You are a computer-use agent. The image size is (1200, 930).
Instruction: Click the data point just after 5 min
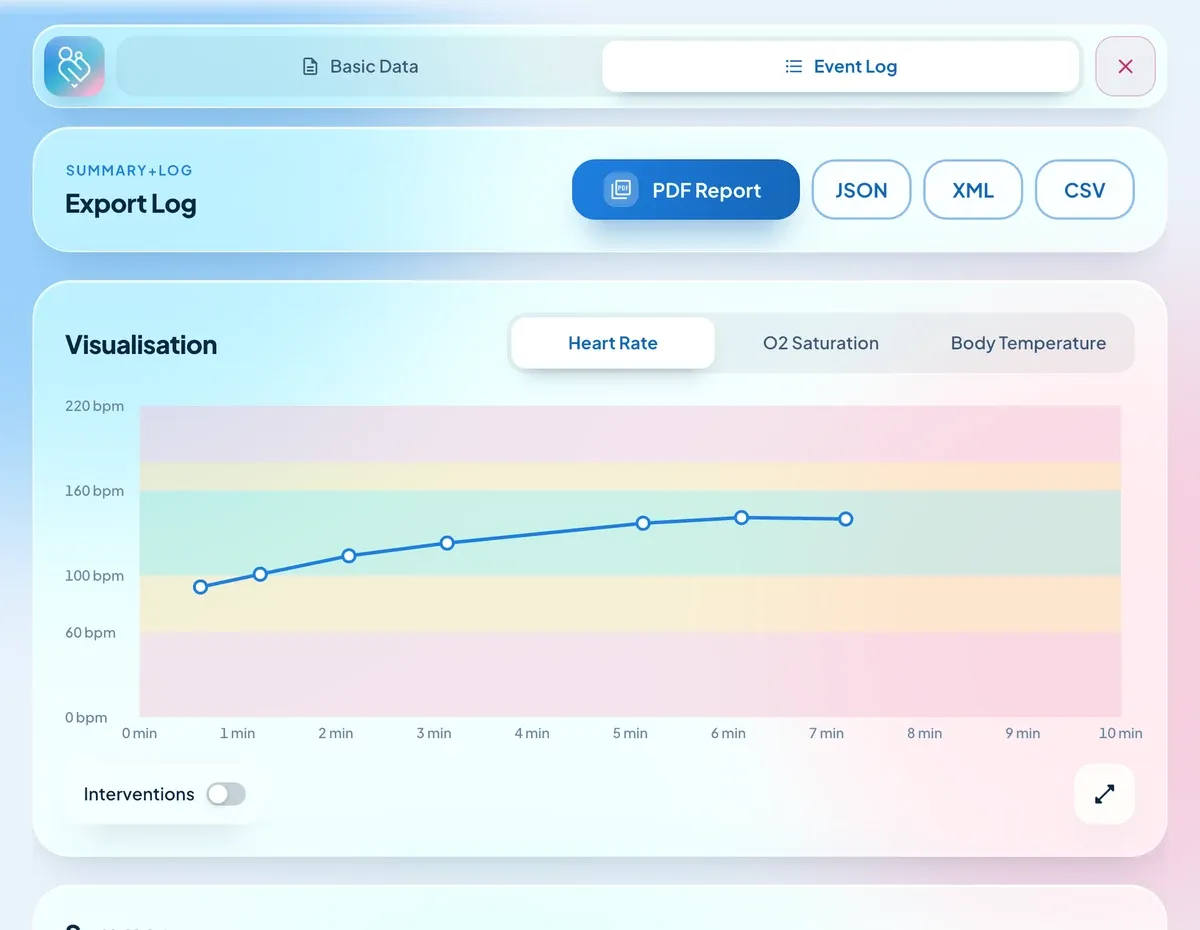(x=643, y=523)
